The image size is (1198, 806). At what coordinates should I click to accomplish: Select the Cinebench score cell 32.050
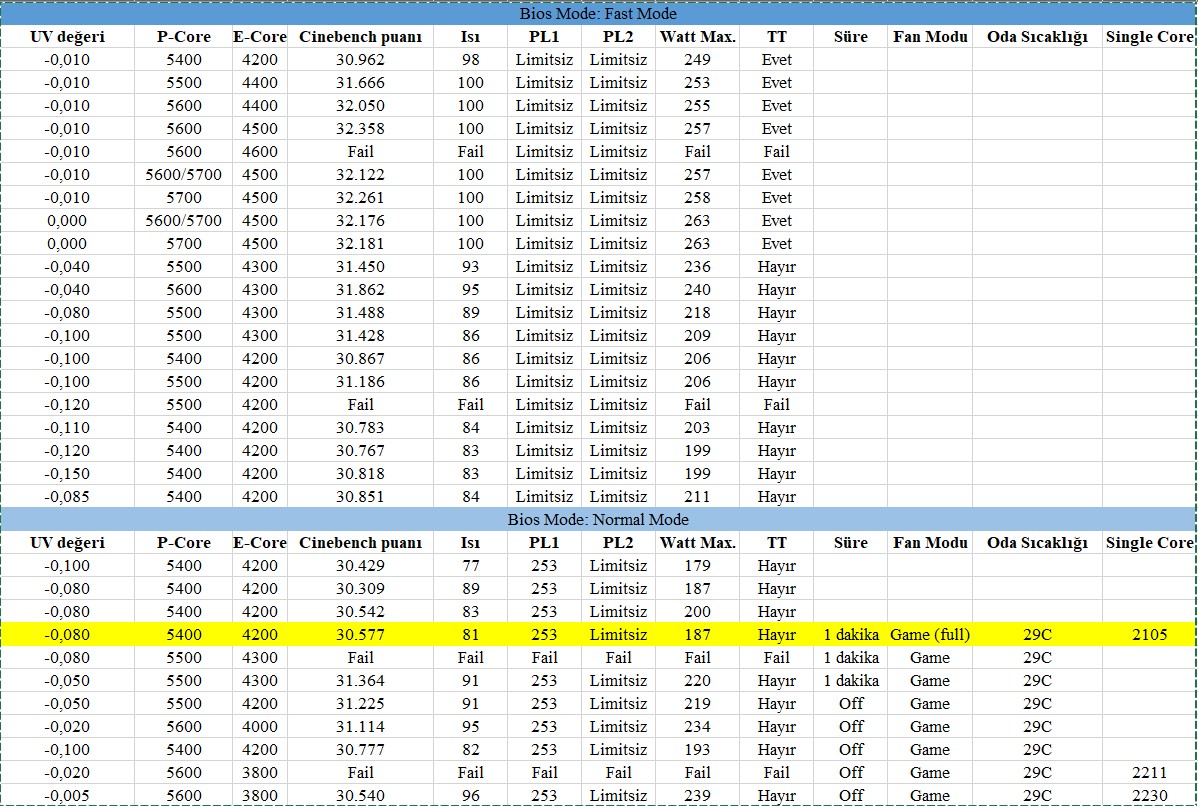click(x=360, y=105)
